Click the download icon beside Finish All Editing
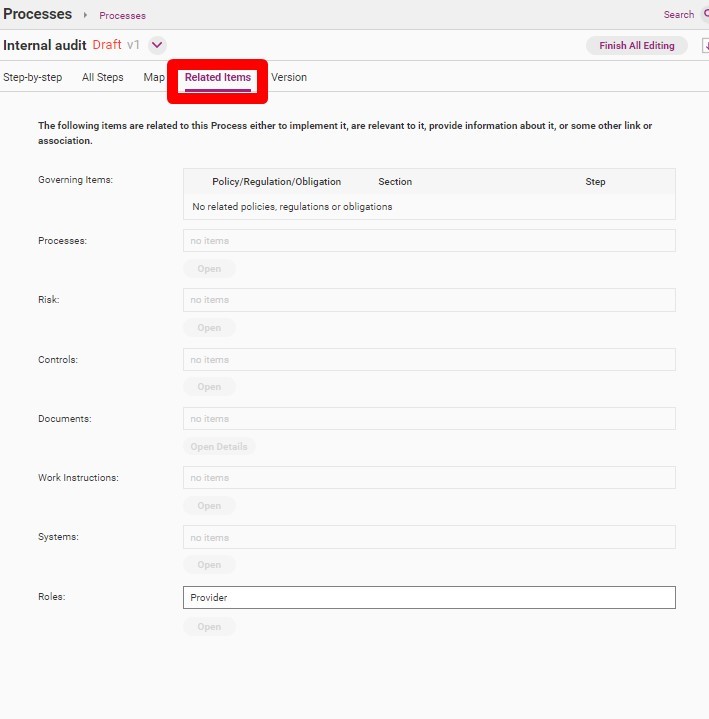709x719 pixels. click(x=705, y=45)
